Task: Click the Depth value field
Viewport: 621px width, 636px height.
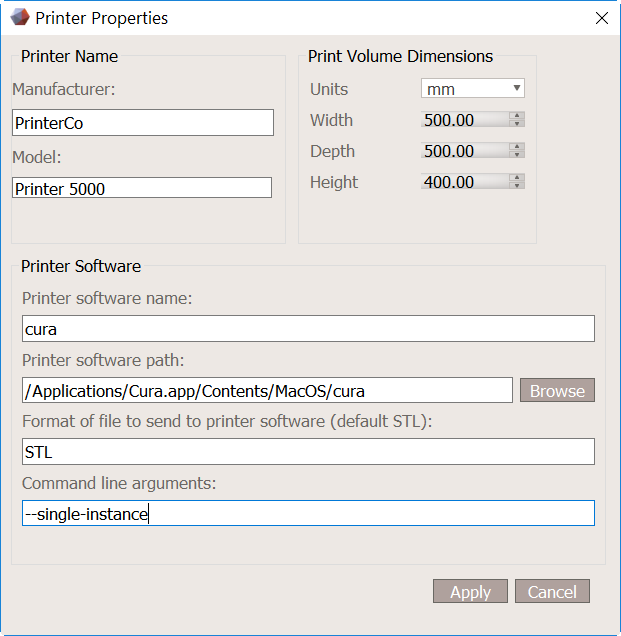Action: pos(464,151)
